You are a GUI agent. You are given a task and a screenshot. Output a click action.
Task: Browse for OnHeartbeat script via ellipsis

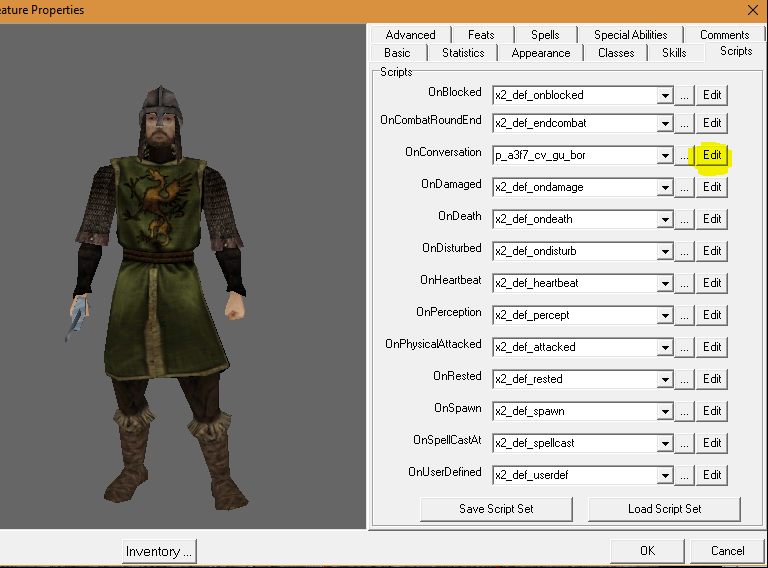tap(684, 283)
